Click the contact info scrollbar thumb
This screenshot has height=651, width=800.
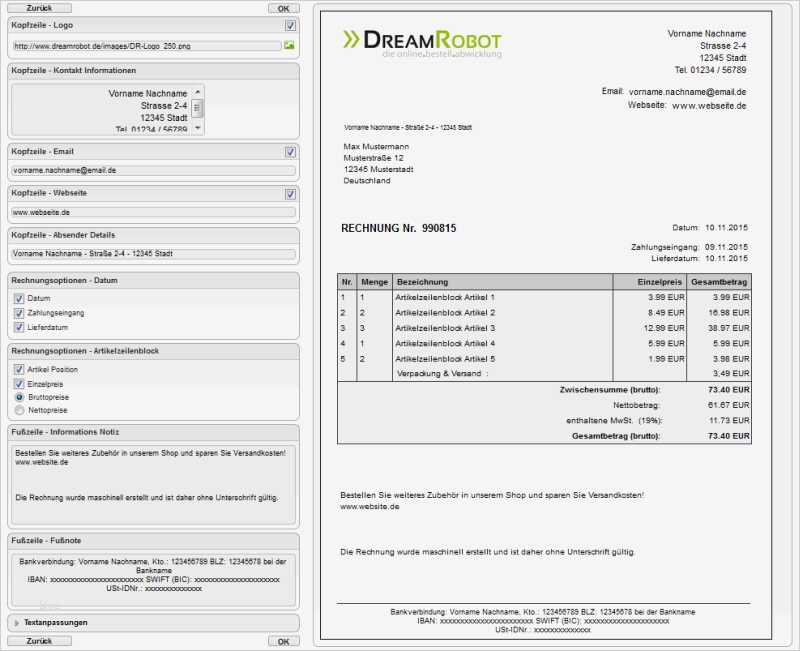pyautogui.click(x=197, y=108)
